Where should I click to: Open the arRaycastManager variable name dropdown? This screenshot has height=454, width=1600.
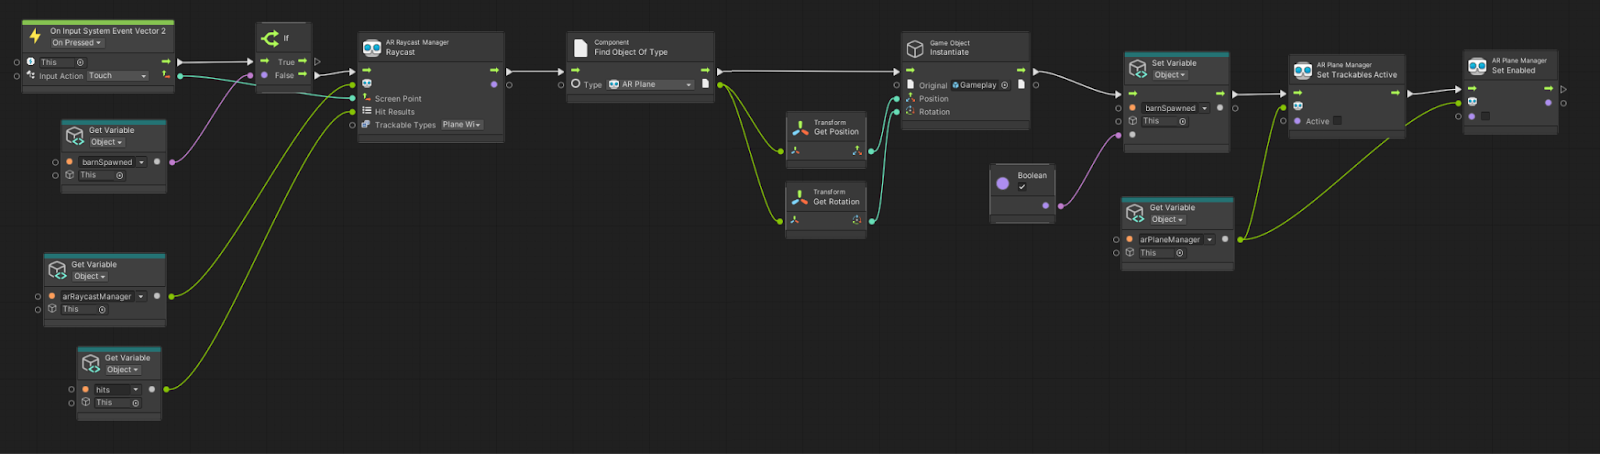(140, 297)
